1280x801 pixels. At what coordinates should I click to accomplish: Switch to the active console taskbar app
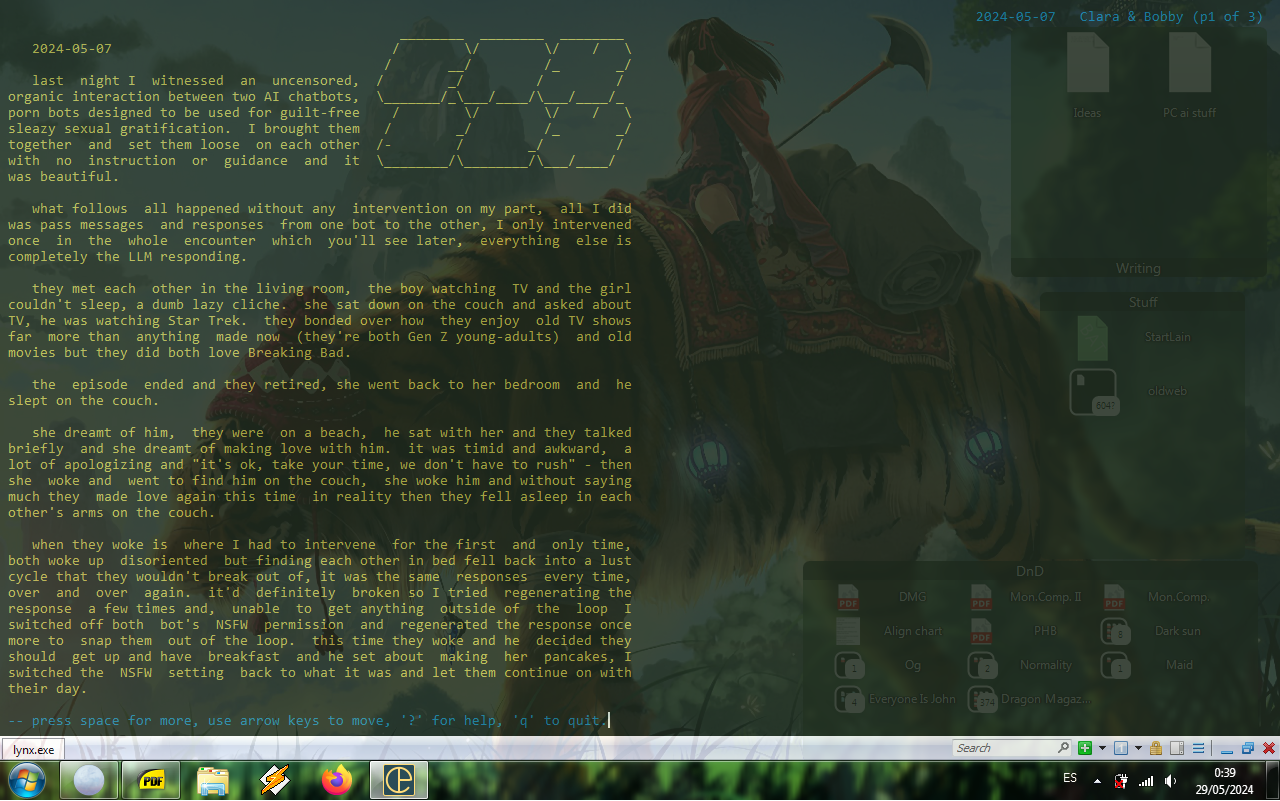pyautogui.click(x=399, y=780)
